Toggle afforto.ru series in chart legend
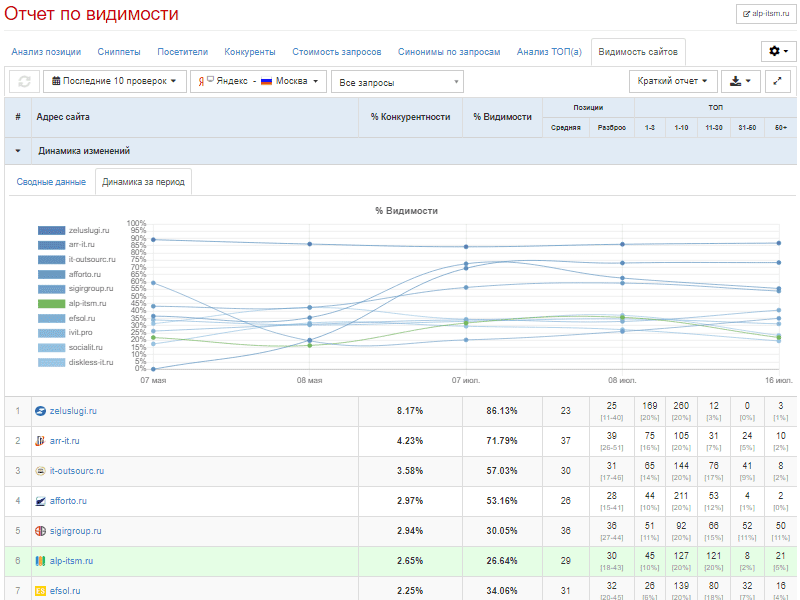The width and height of the screenshot is (800, 600). coord(69,274)
